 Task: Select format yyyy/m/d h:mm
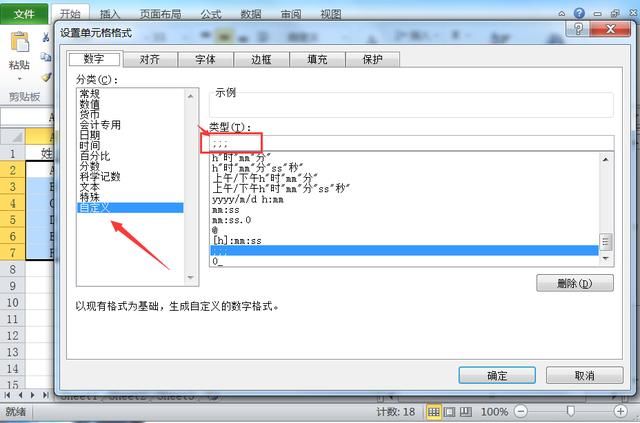[x=404, y=199]
